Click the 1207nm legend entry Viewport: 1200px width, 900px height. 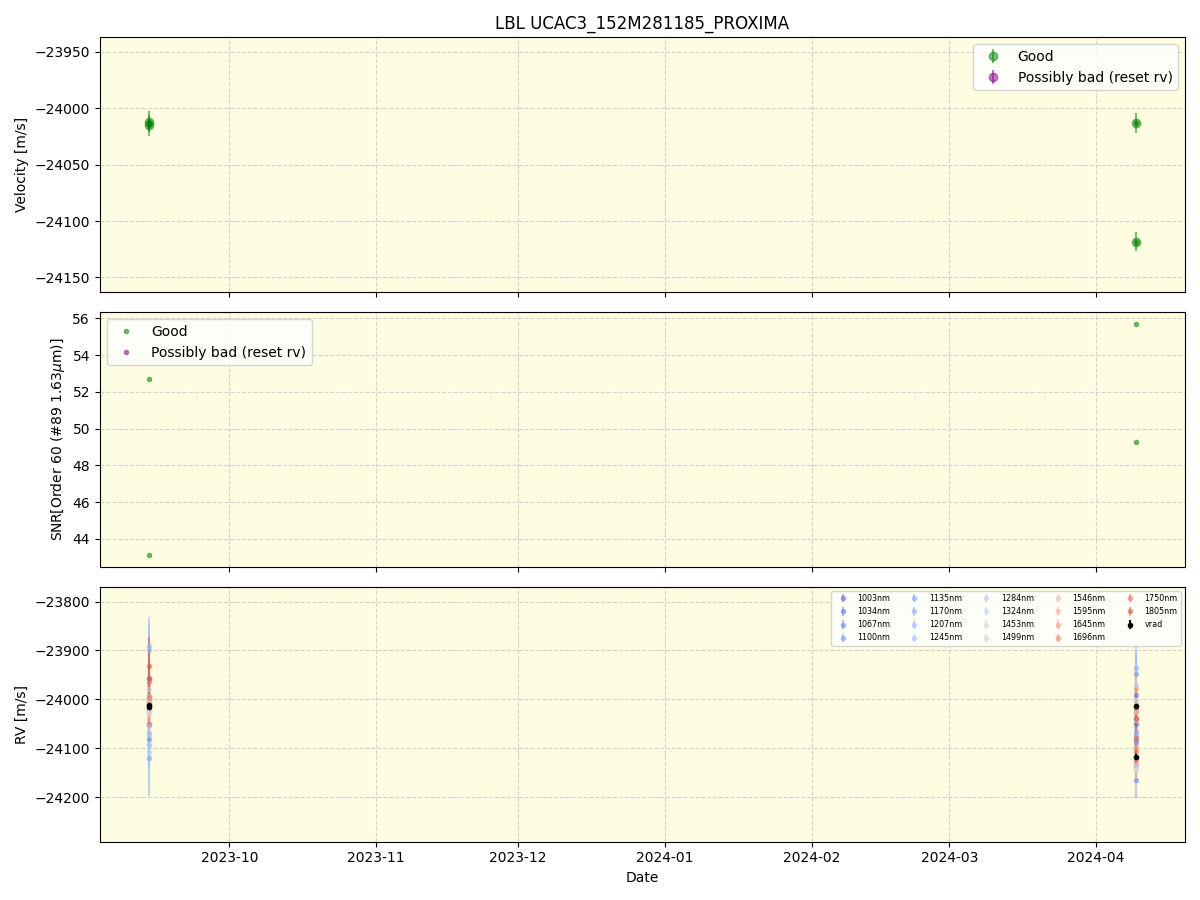point(938,624)
